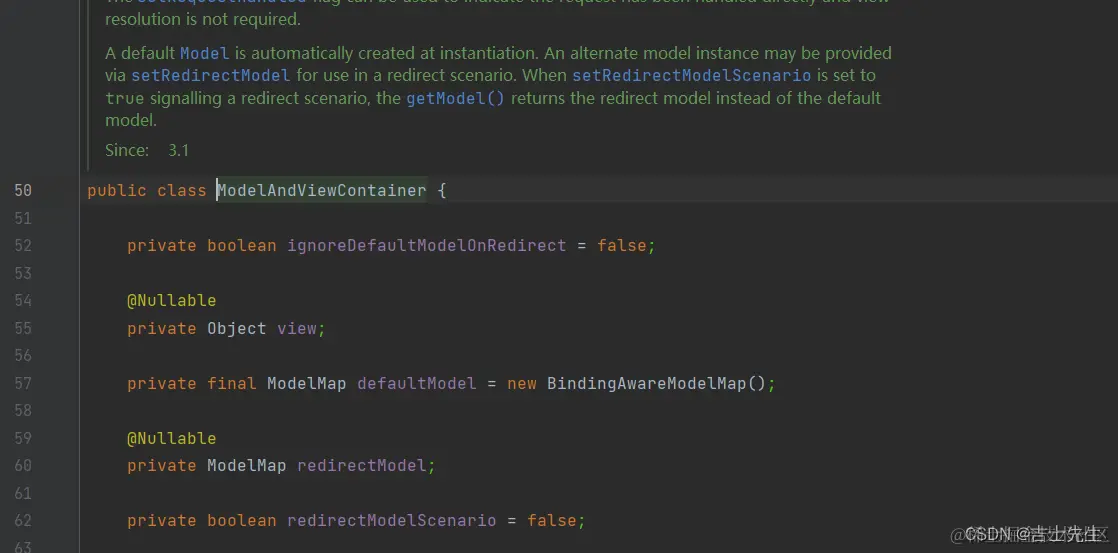Image resolution: width=1118 pixels, height=553 pixels.
Task: Click the 'new' keyword on line 57
Action: [522, 383]
